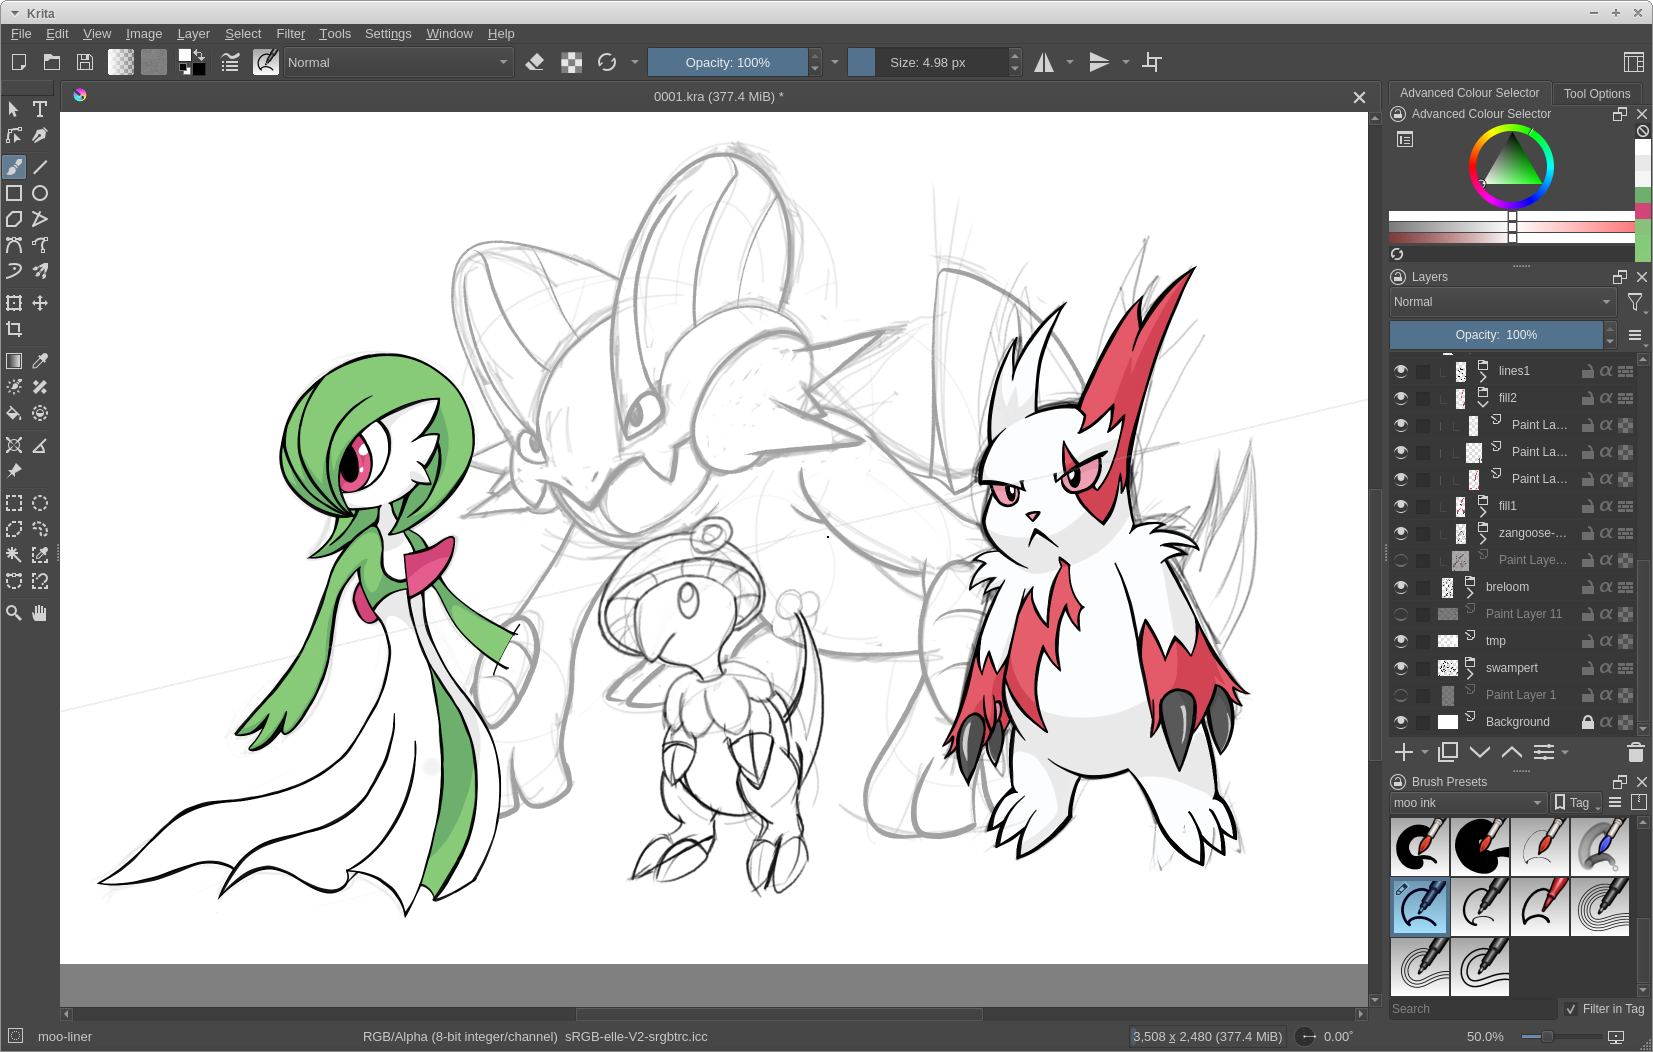Switch to Advanced Colour Selector tab
Image resolution: width=1653 pixels, height=1052 pixels.
pyautogui.click(x=1469, y=92)
